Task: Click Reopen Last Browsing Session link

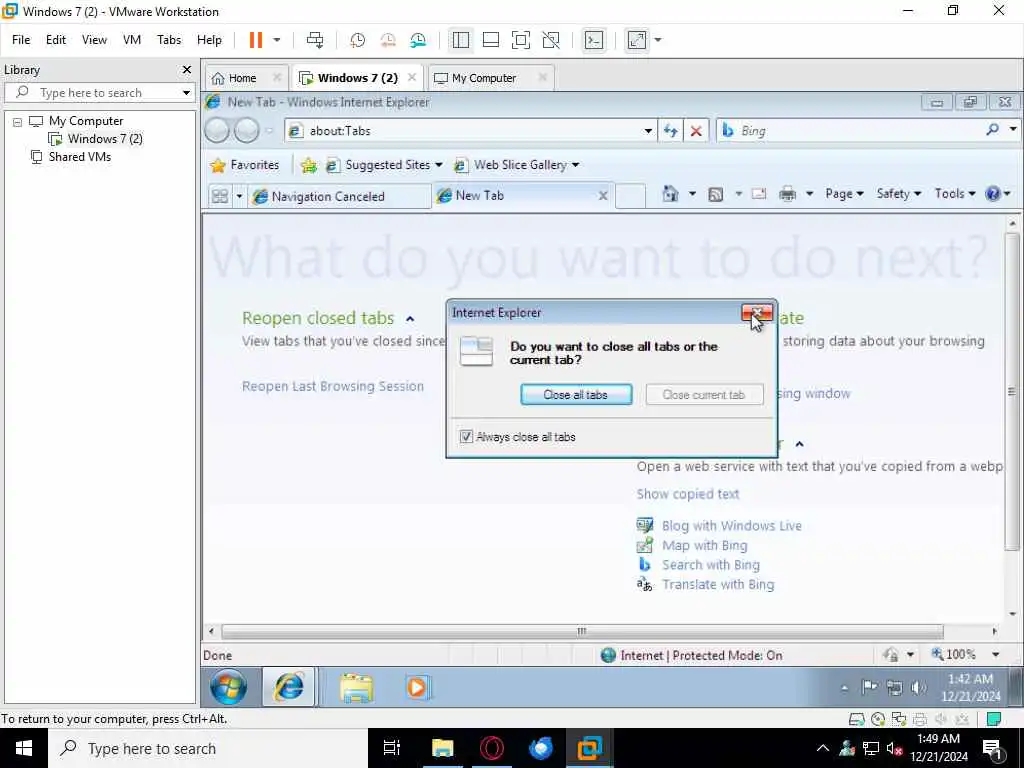Action: pyautogui.click(x=332, y=386)
